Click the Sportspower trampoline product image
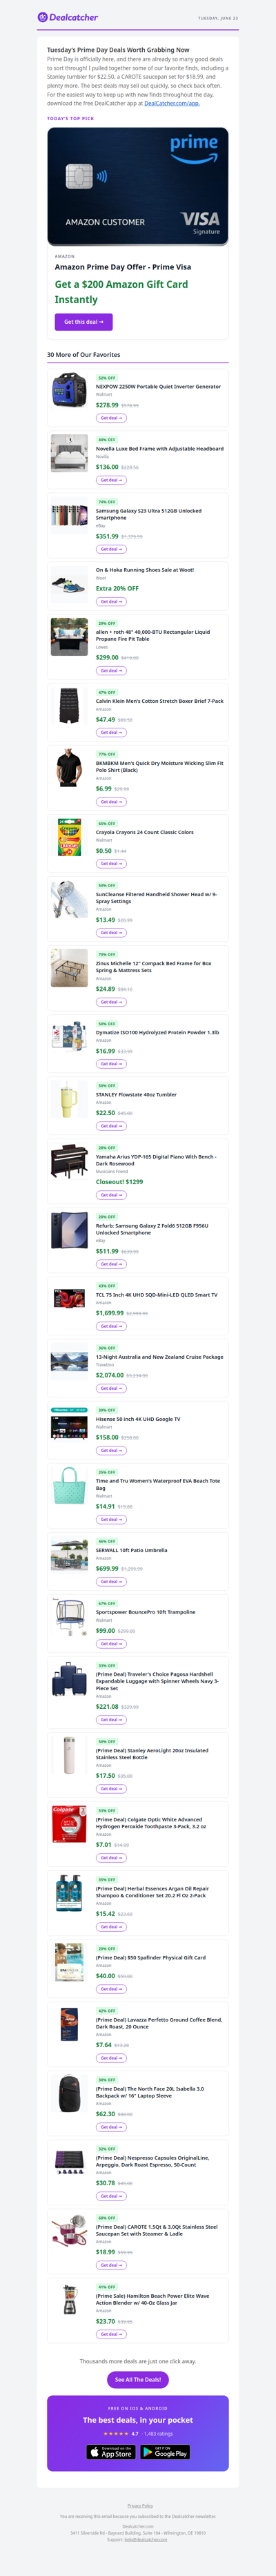Screen dimensions: 276x2576 coord(69,1617)
